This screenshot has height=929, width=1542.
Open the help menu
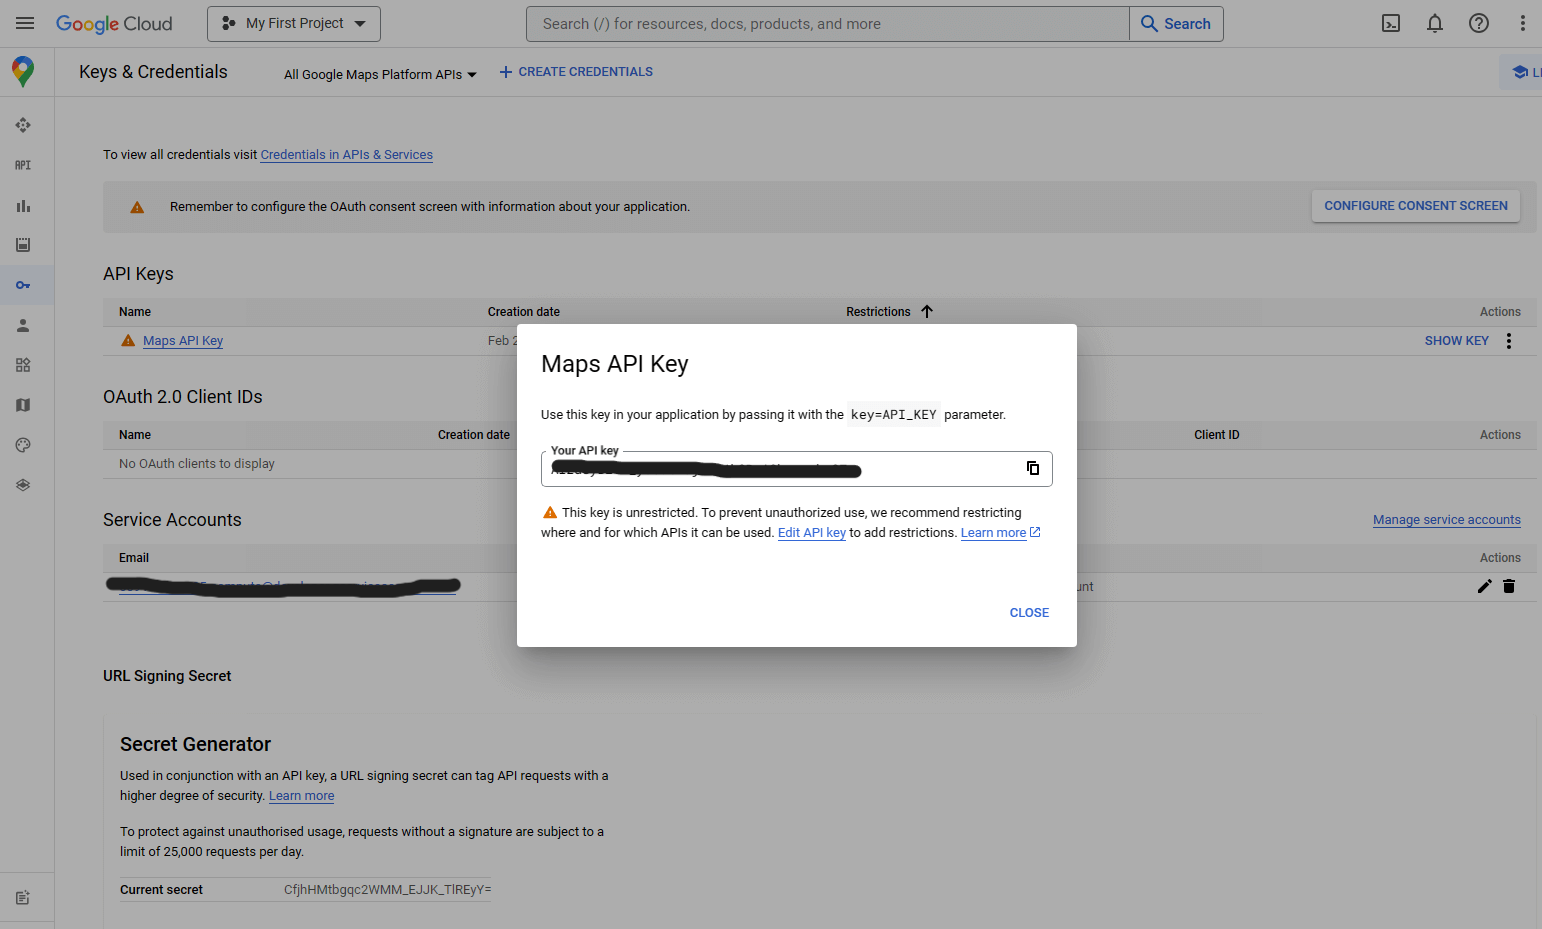1478,23
